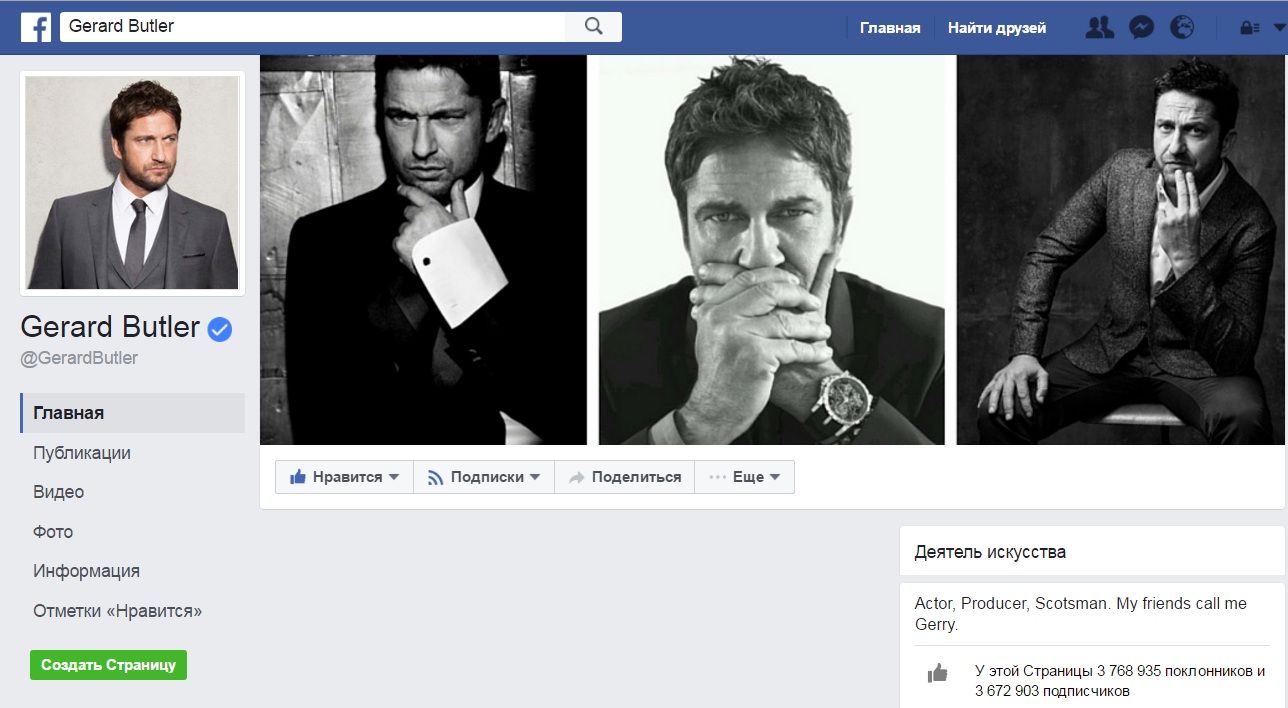Click the search field containing Gerard Butler
This screenshot has height=708, width=1288.
pyautogui.click(x=312, y=27)
